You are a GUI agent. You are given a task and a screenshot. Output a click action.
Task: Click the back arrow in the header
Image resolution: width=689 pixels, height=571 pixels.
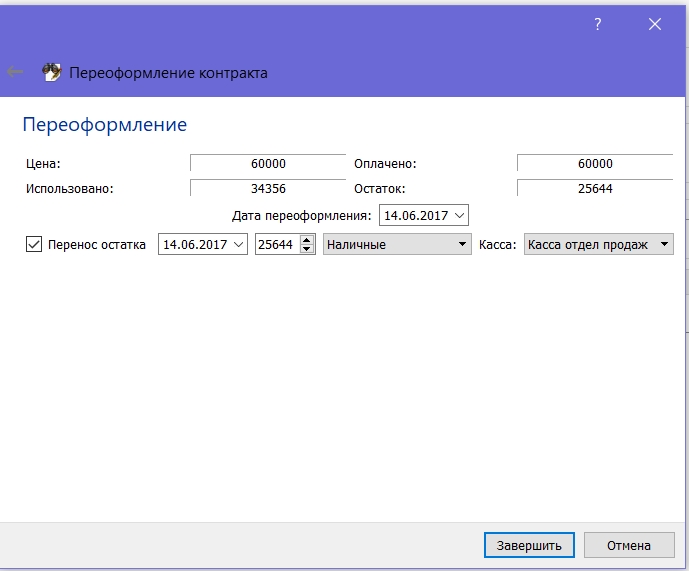coord(15,72)
